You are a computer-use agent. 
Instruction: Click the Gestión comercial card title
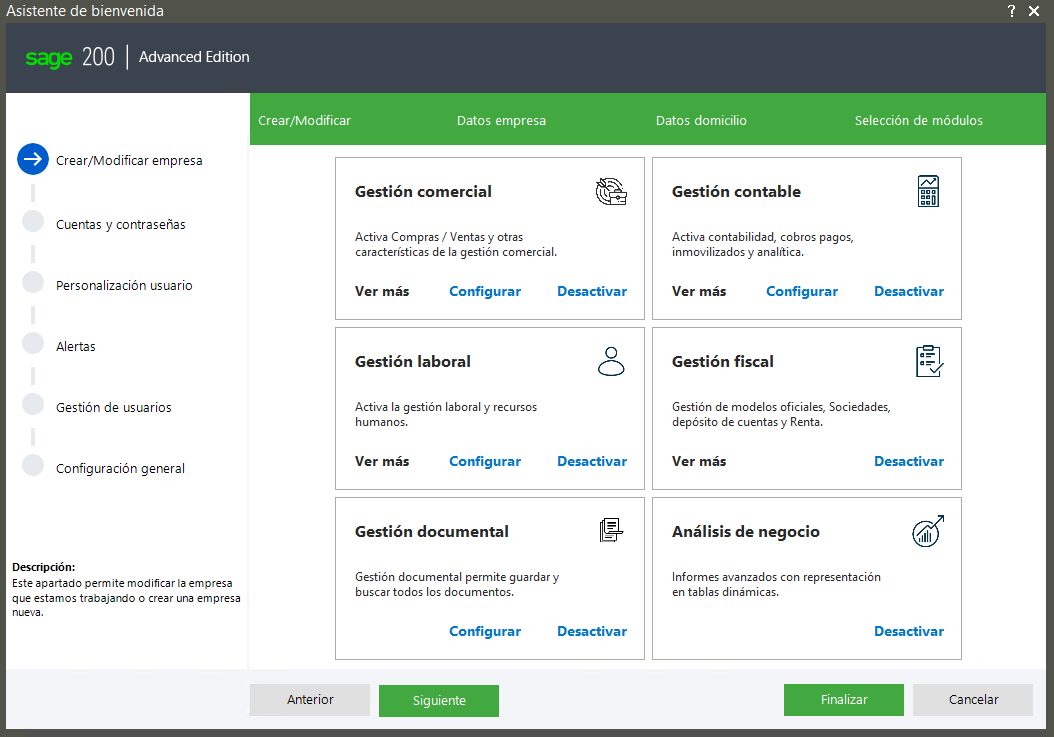coord(423,192)
